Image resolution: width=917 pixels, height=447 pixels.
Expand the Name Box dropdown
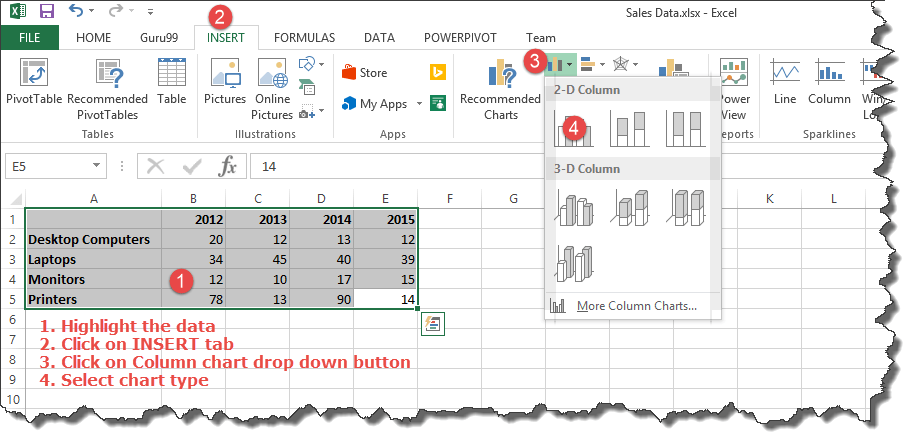point(96,166)
